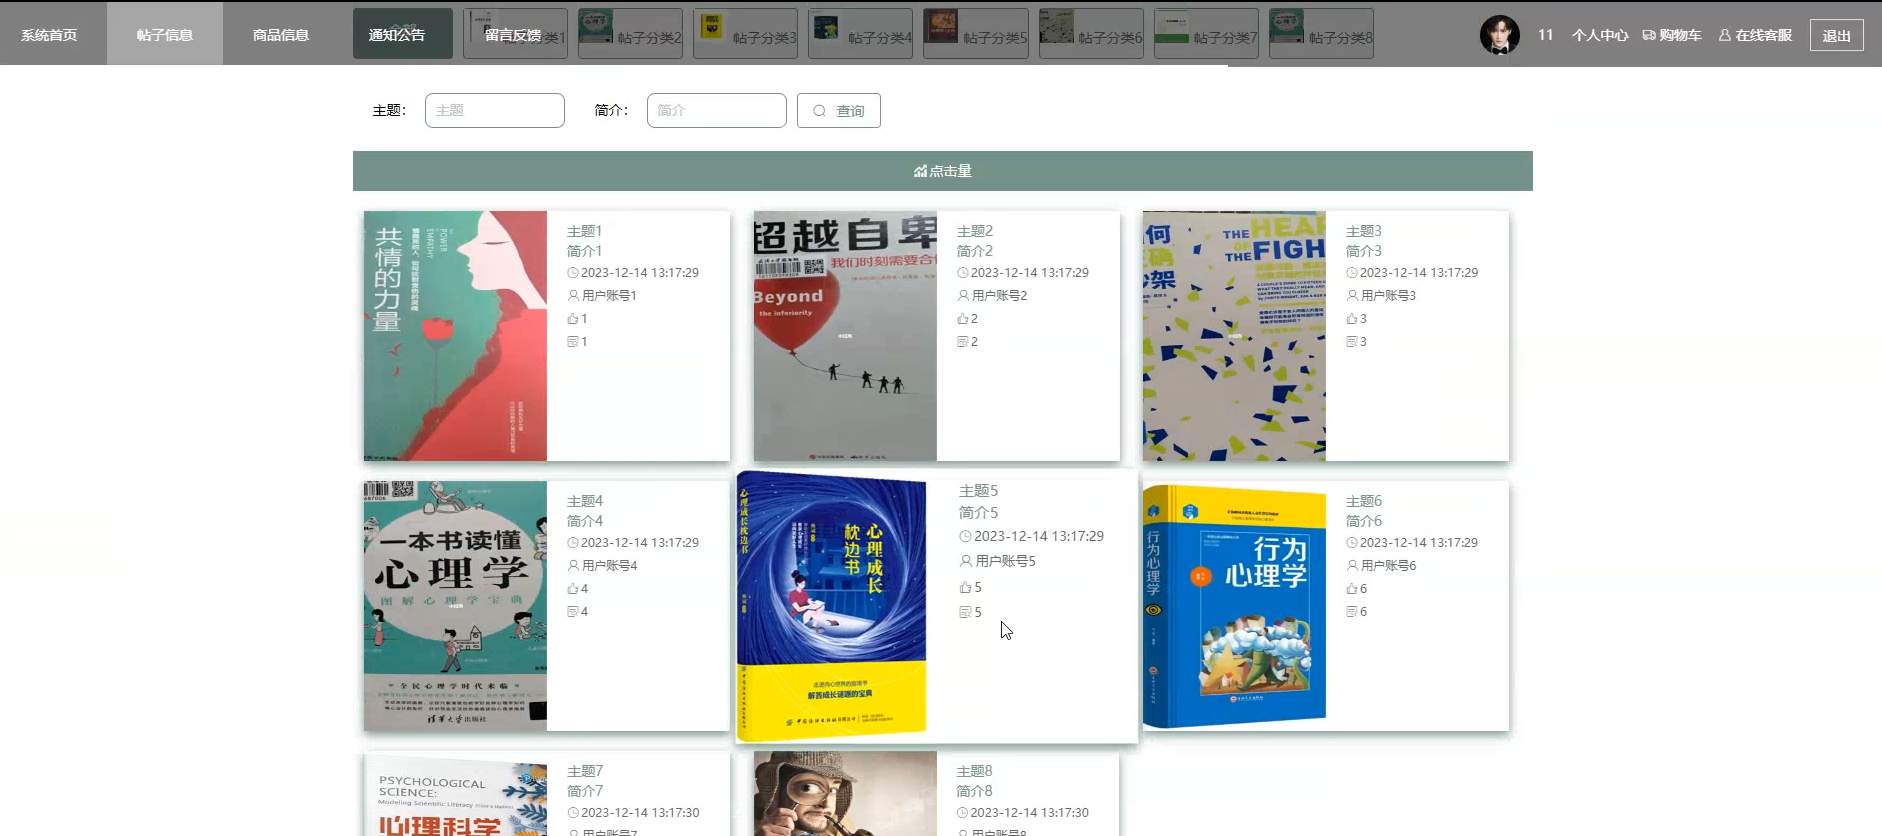Click the clock icon on 主题5 card
This screenshot has width=1882, height=836.
click(x=966, y=537)
